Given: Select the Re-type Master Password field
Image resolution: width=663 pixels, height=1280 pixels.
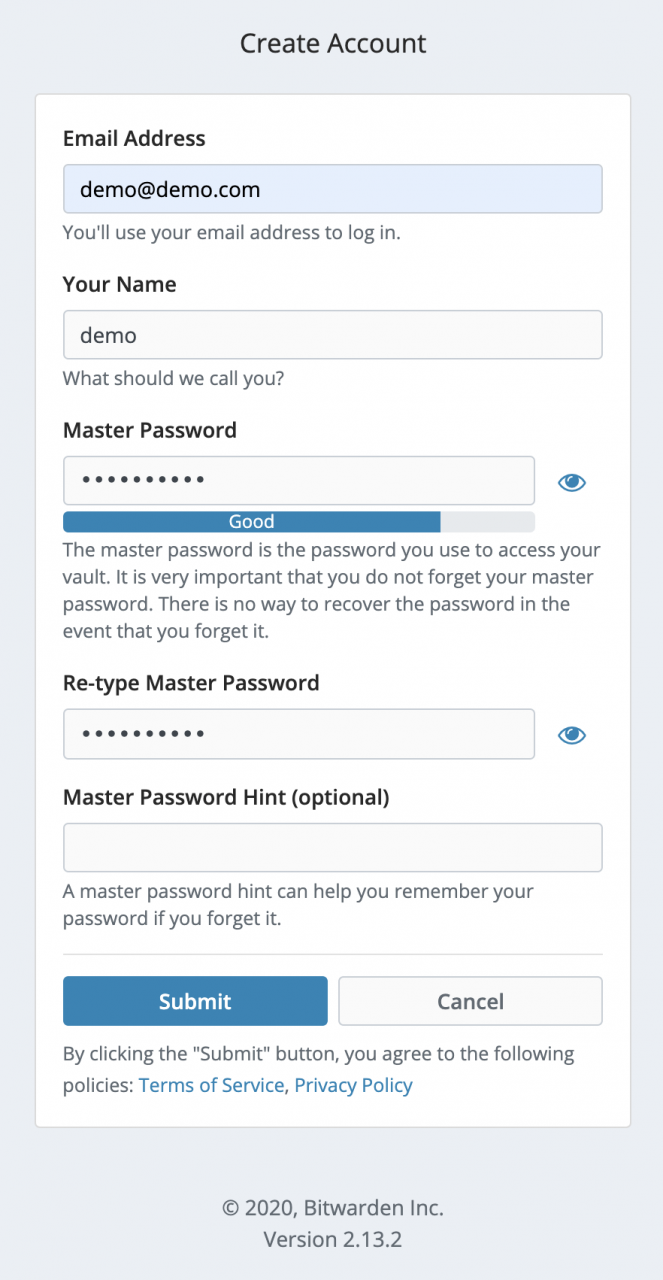Looking at the screenshot, I should pos(298,735).
